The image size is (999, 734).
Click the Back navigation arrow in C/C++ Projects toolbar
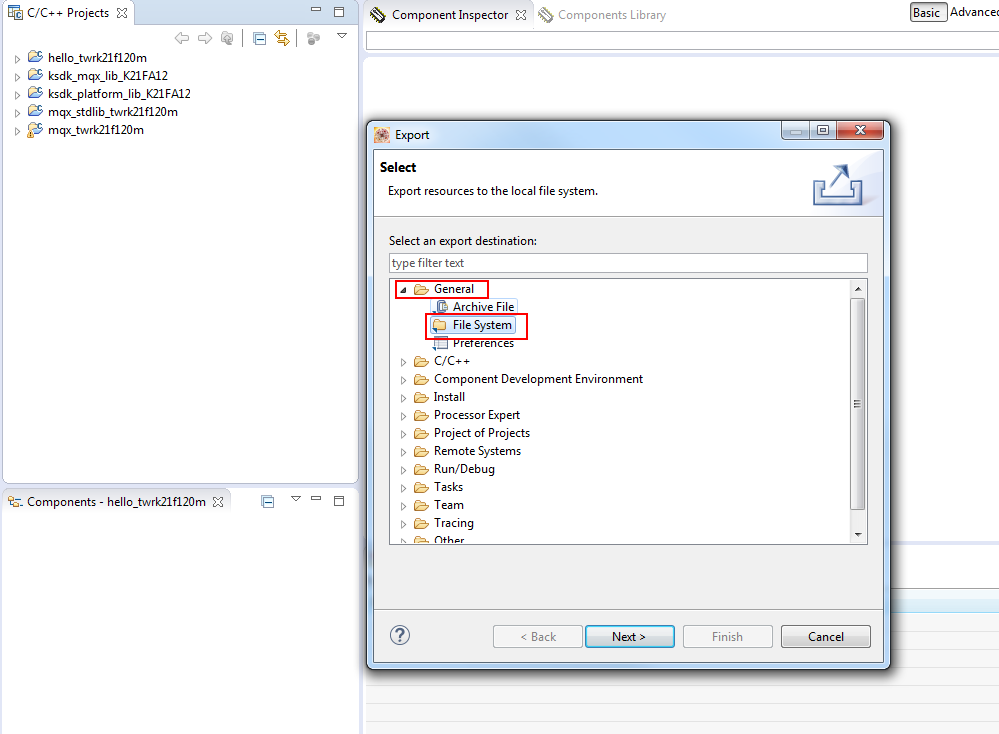point(182,38)
